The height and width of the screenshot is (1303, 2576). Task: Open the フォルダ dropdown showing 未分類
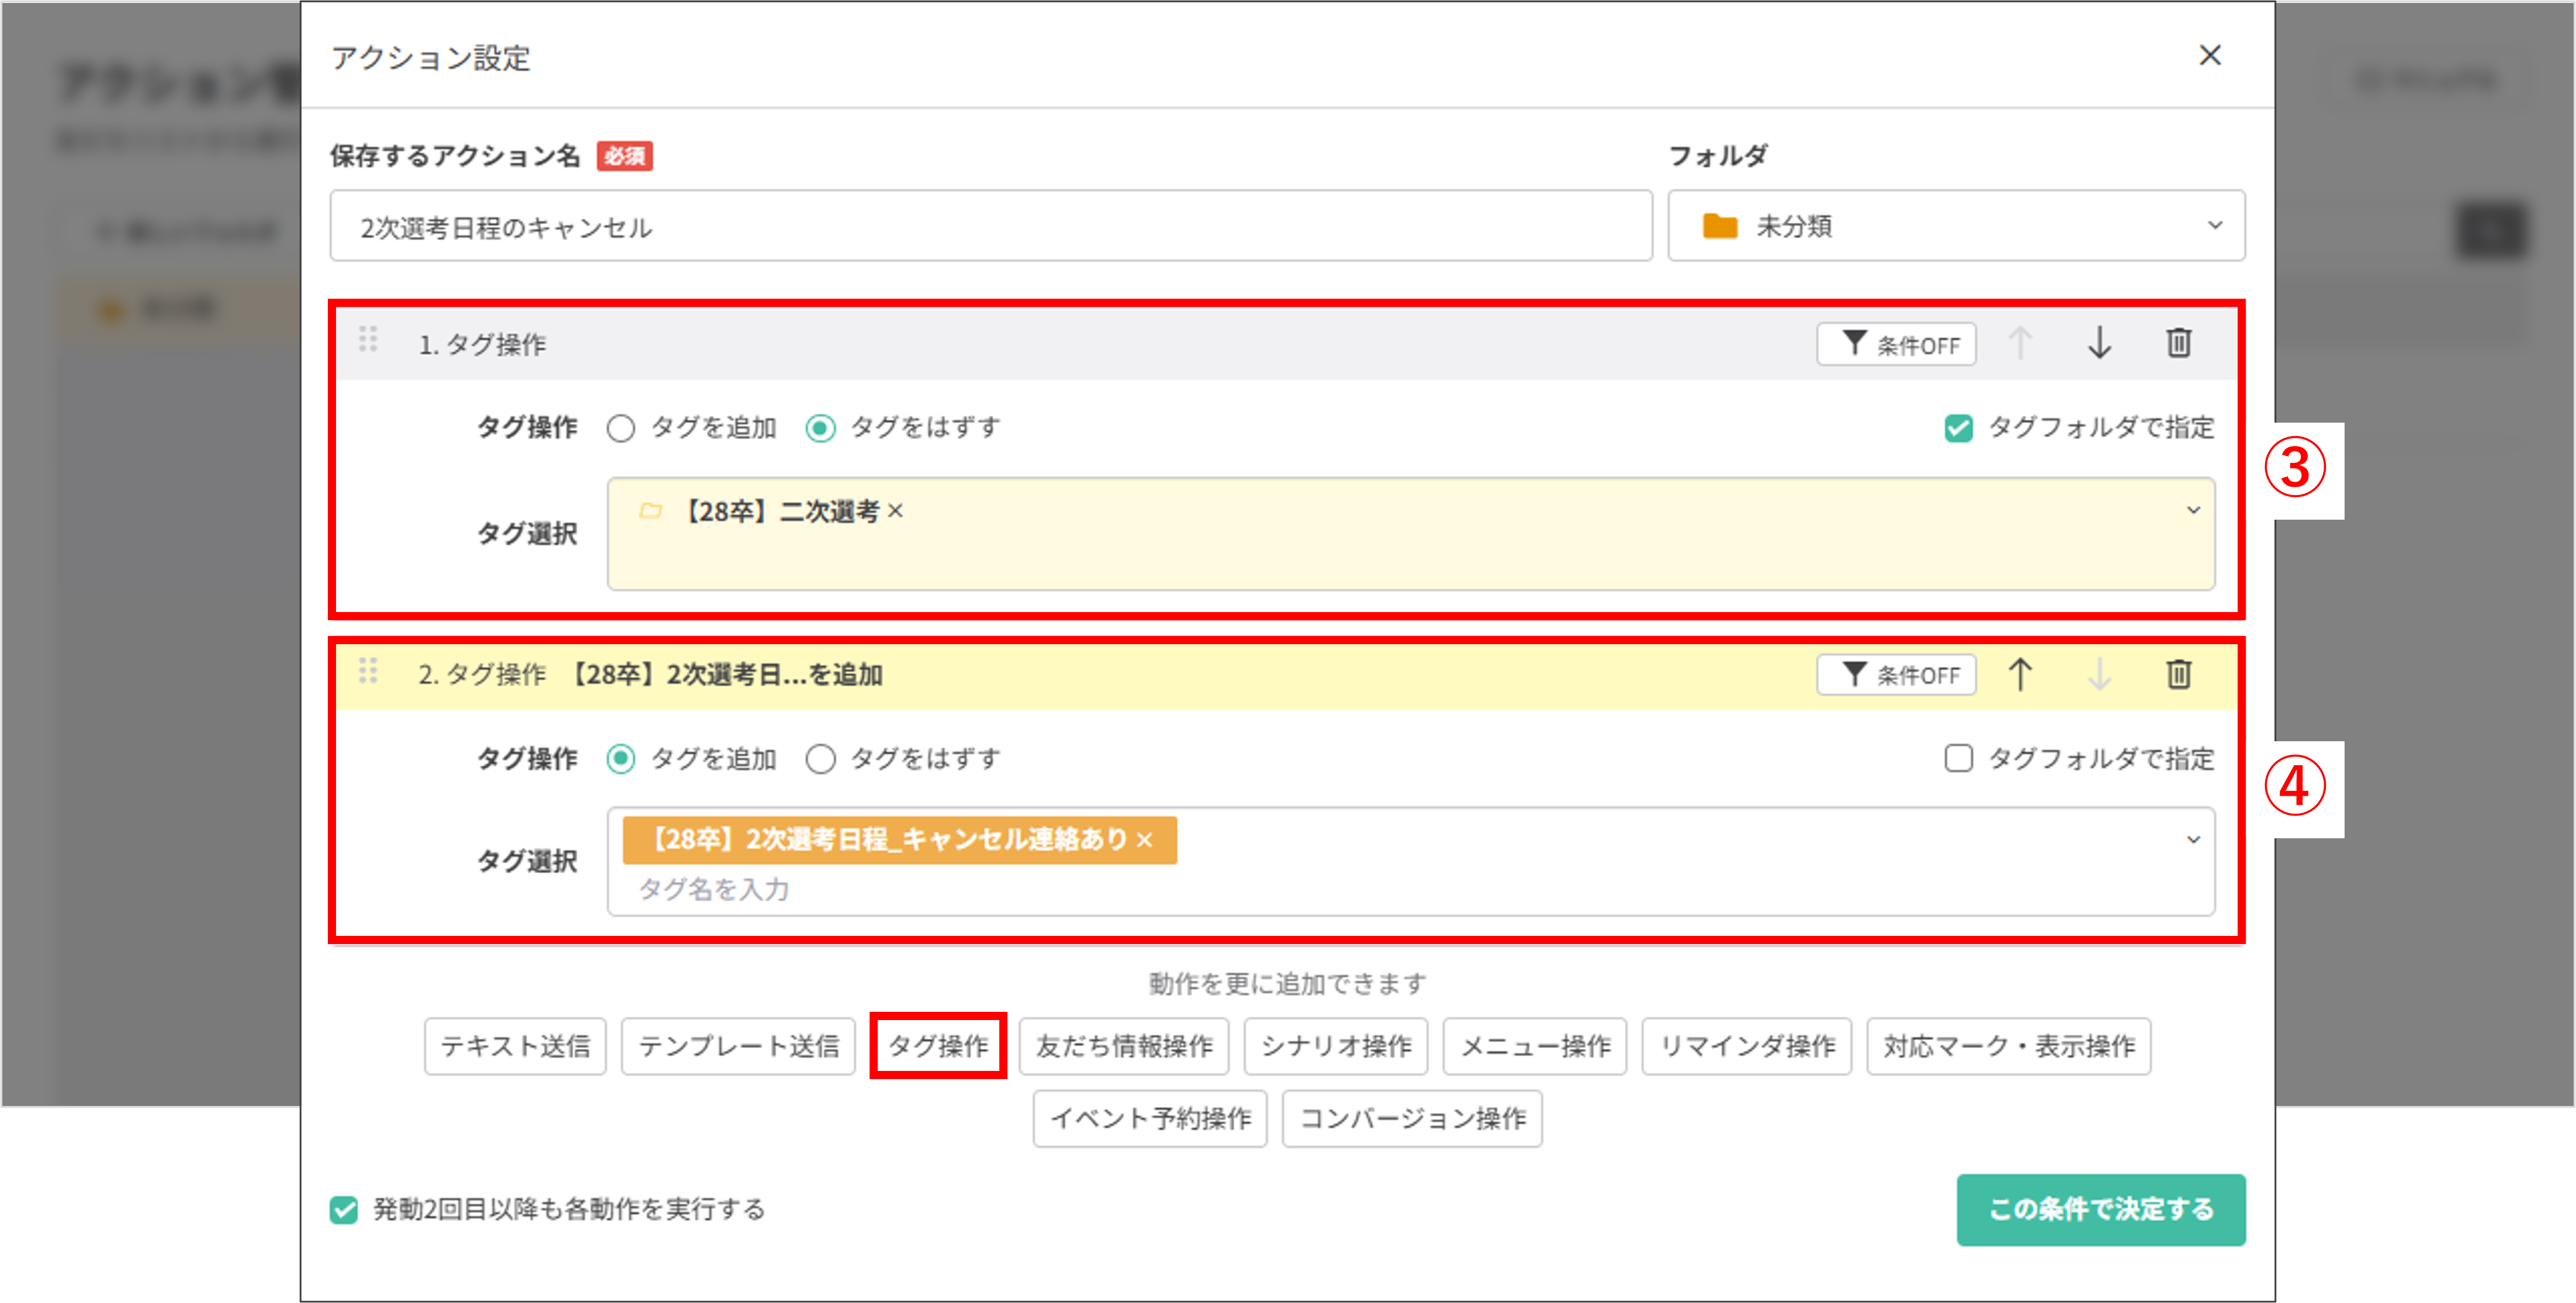(1955, 226)
